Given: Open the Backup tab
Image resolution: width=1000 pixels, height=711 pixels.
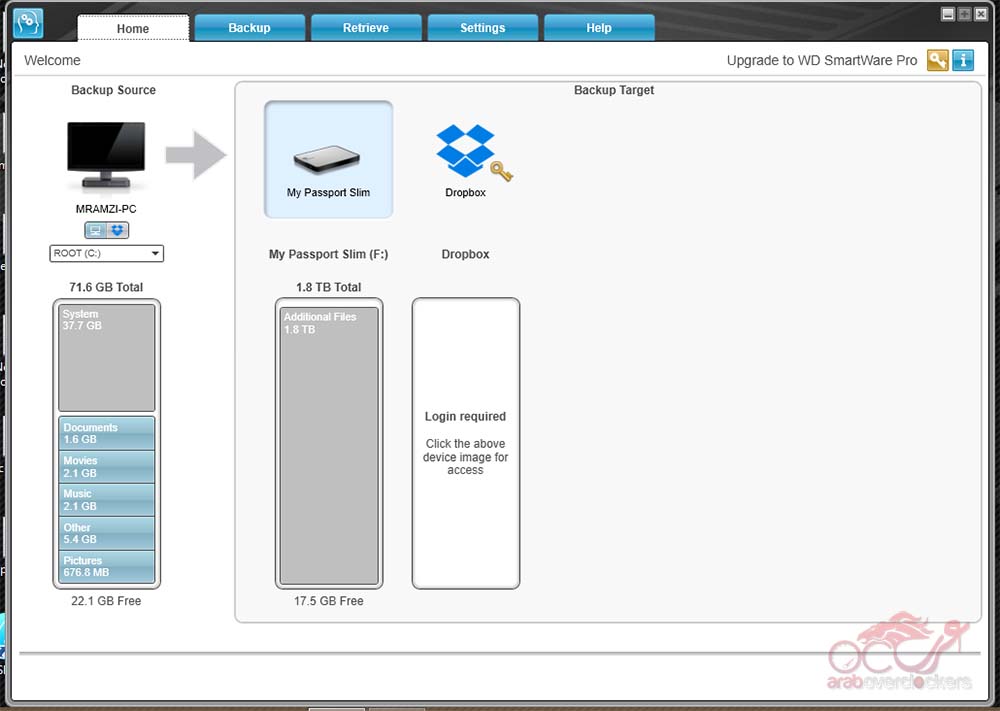Looking at the screenshot, I should 249,28.
